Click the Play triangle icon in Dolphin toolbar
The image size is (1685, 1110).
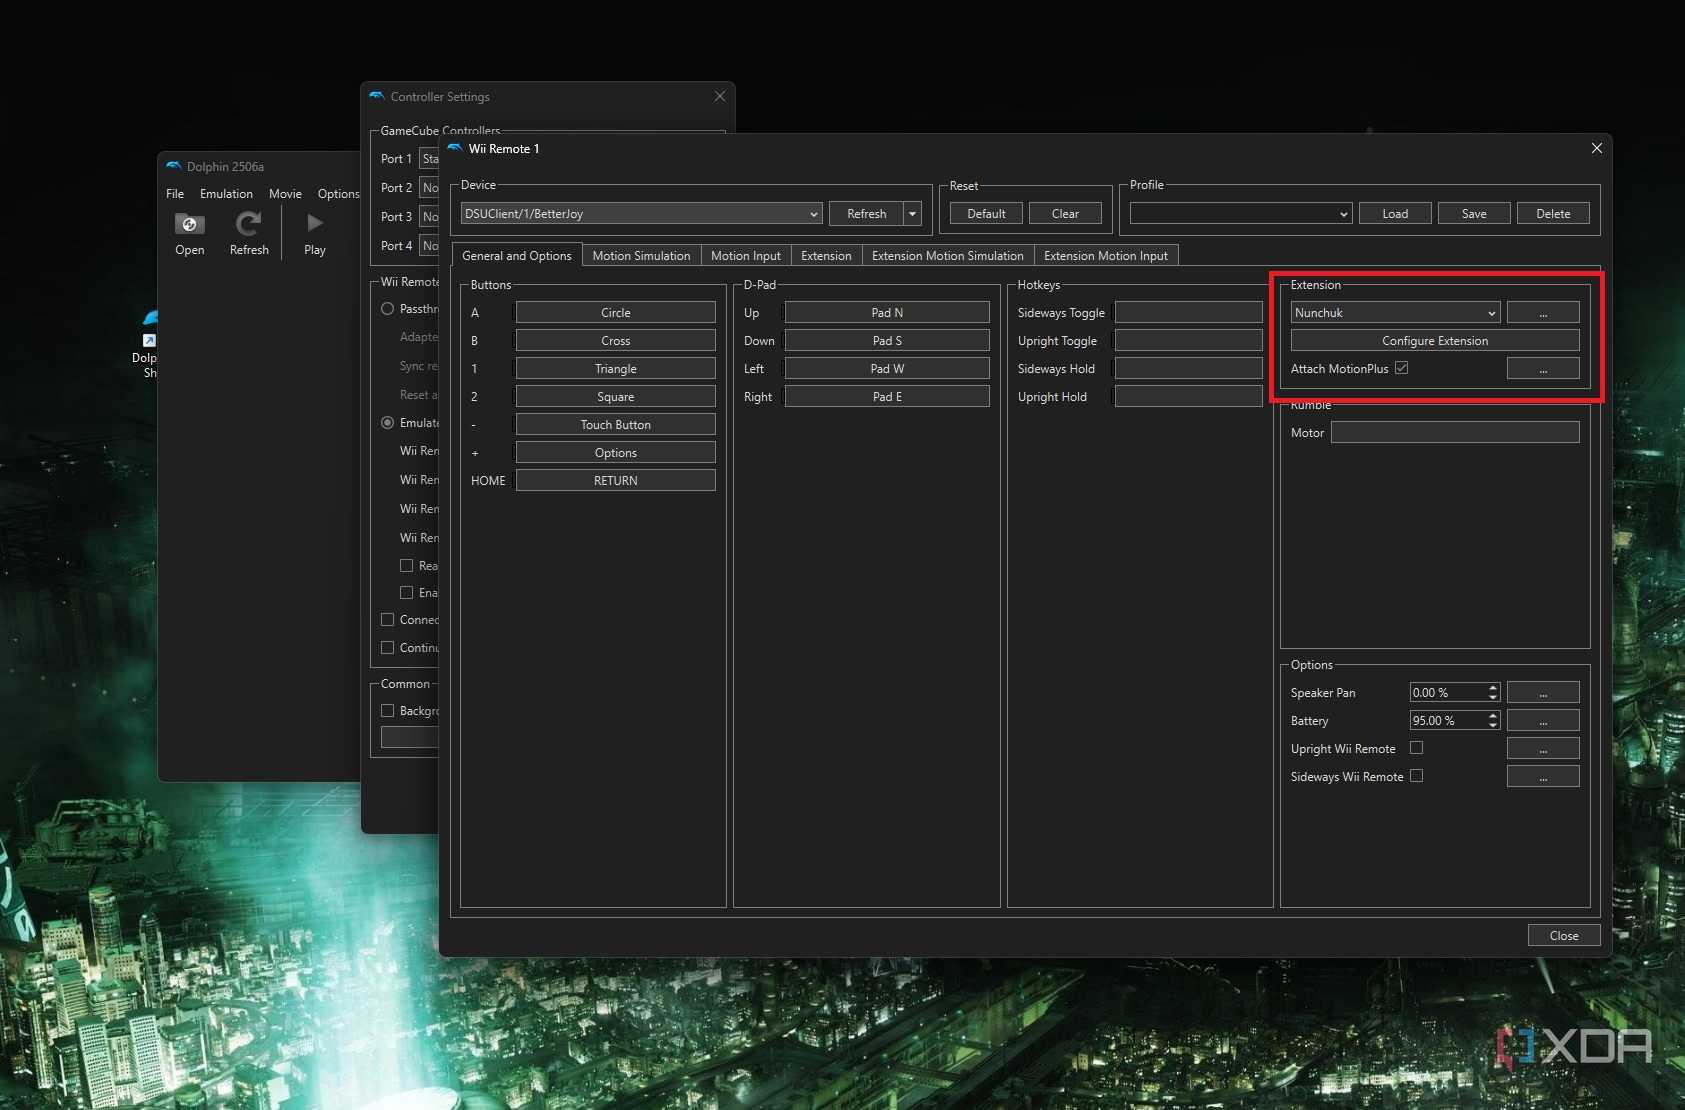(x=315, y=223)
